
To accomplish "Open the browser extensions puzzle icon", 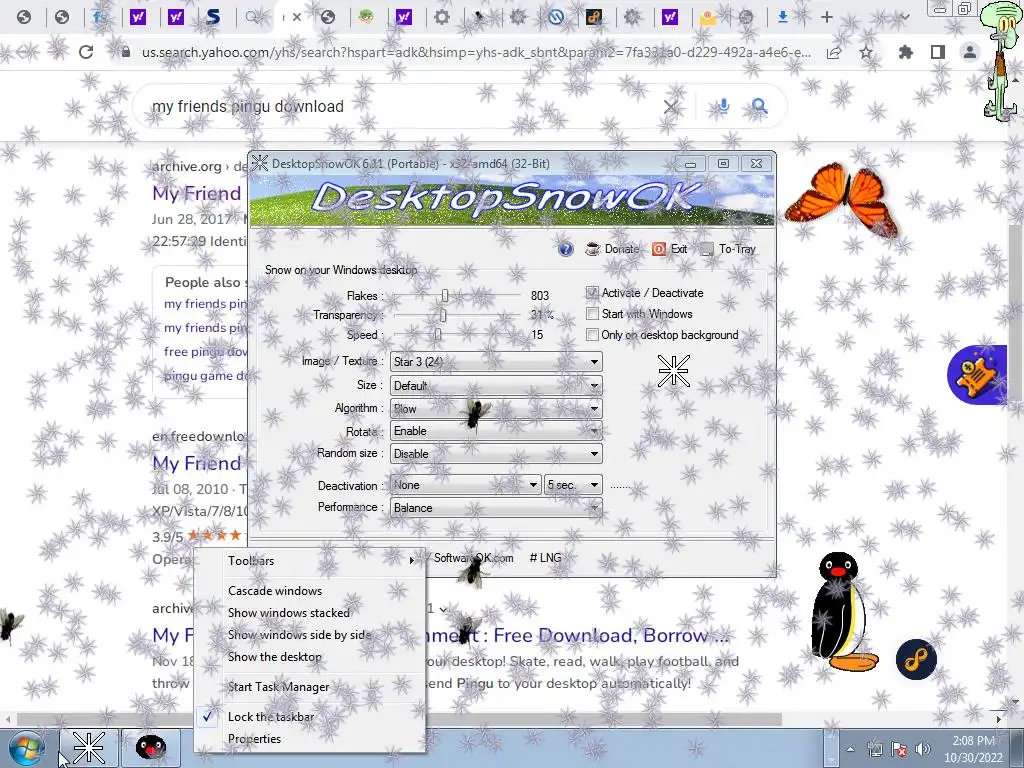I will (x=906, y=52).
